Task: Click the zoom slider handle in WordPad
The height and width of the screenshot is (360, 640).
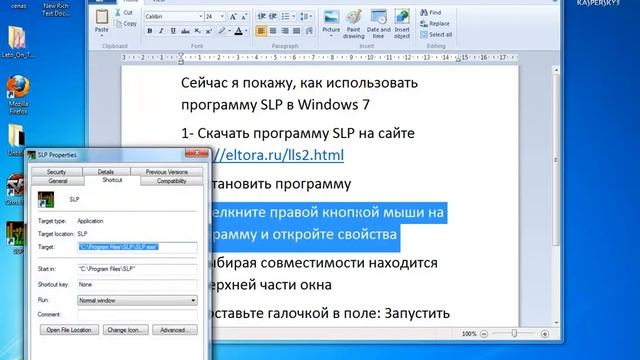Action: [x=514, y=333]
